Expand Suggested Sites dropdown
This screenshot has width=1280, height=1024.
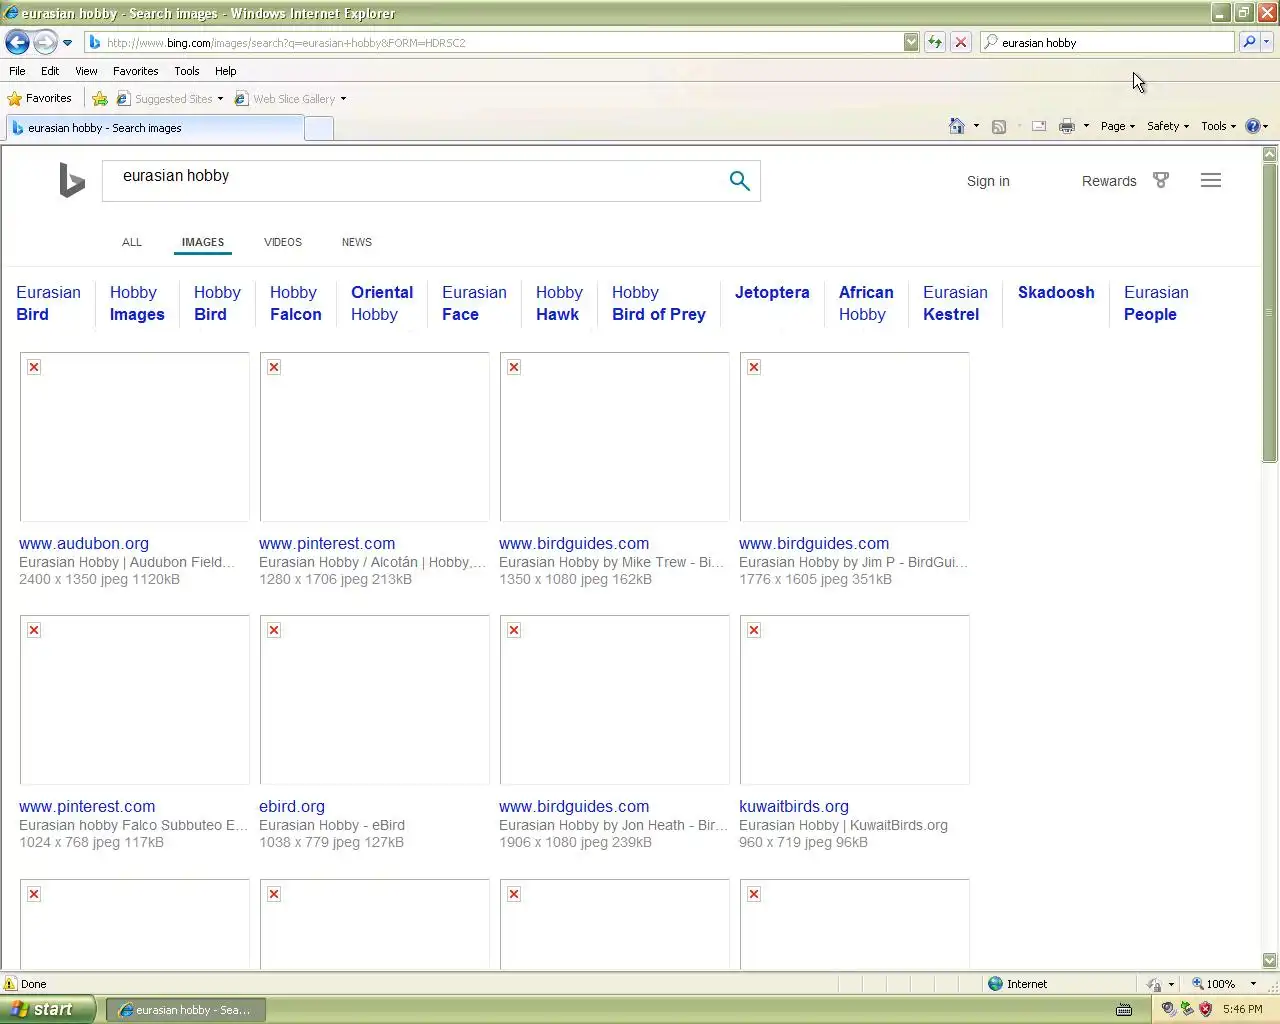tap(220, 99)
